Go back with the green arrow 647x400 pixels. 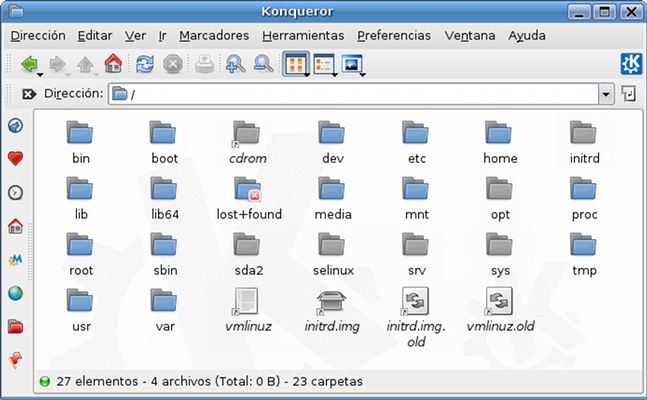coord(29,64)
